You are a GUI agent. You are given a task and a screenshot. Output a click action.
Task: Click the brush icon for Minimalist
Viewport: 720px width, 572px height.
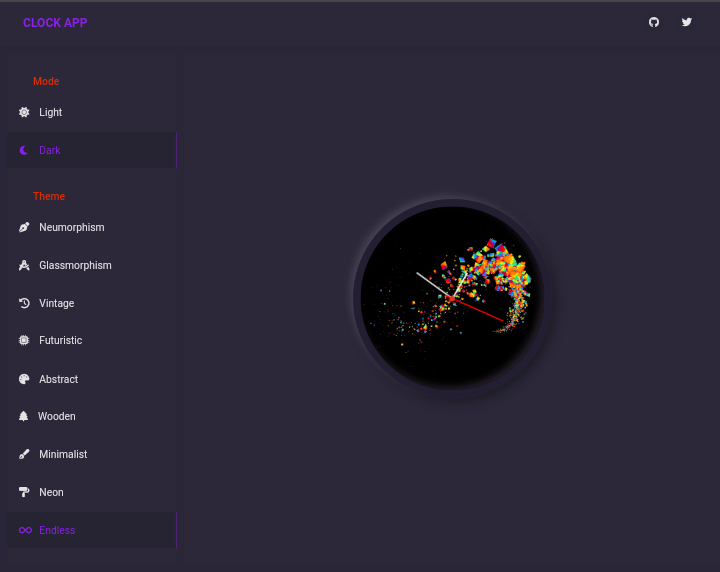[x=24, y=454]
